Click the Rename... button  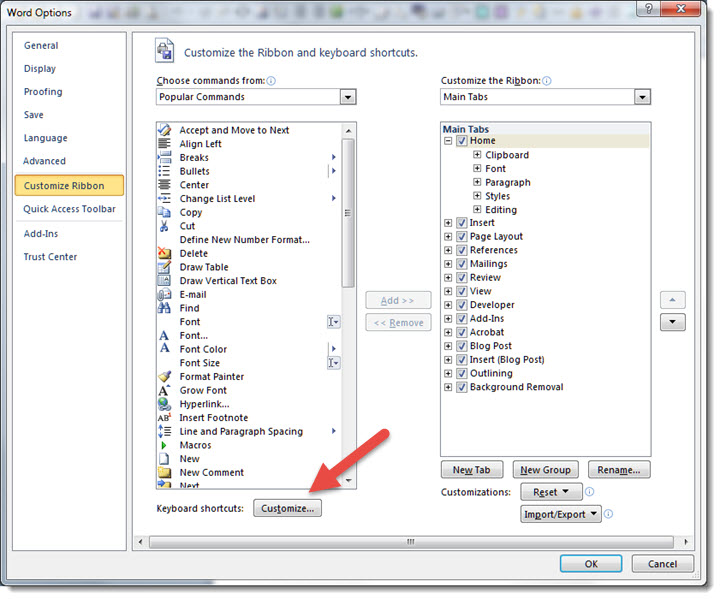(x=619, y=470)
